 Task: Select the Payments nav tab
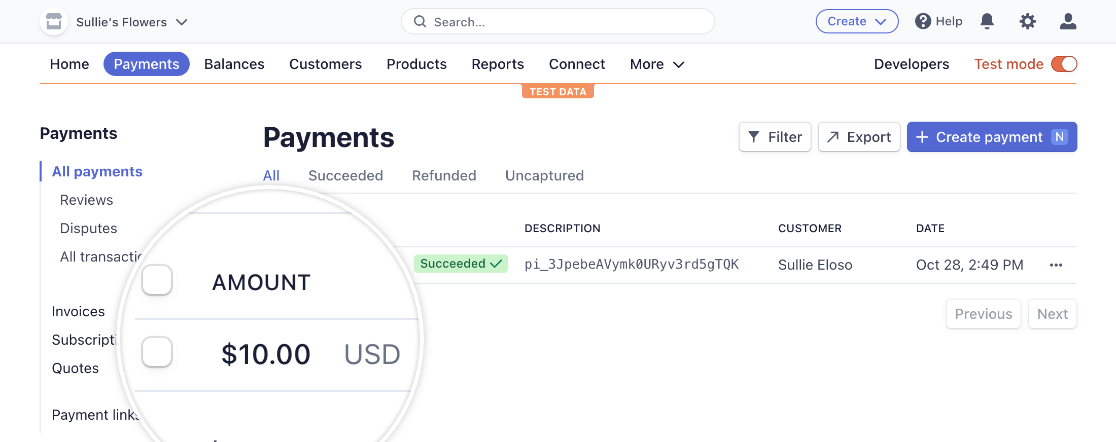tap(147, 64)
